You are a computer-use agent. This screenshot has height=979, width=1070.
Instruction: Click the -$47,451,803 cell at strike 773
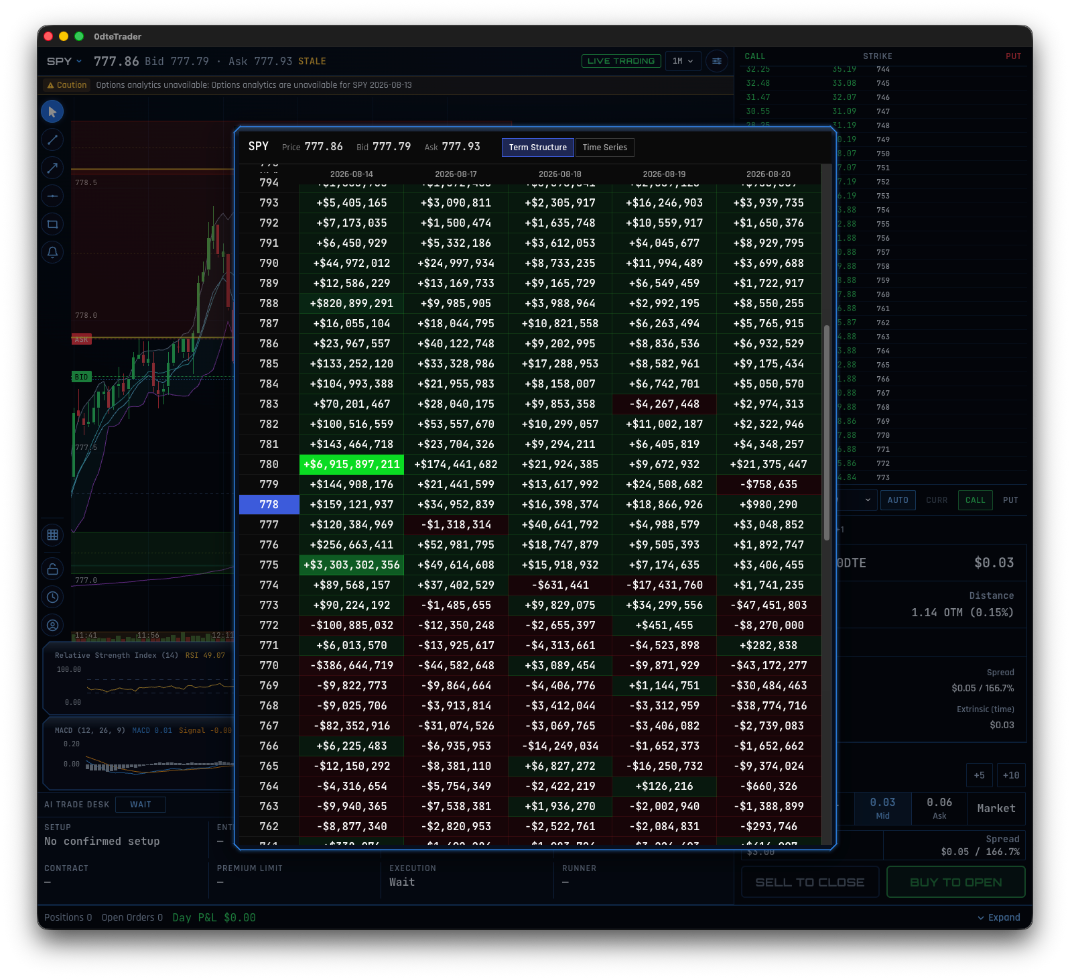[x=768, y=605]
